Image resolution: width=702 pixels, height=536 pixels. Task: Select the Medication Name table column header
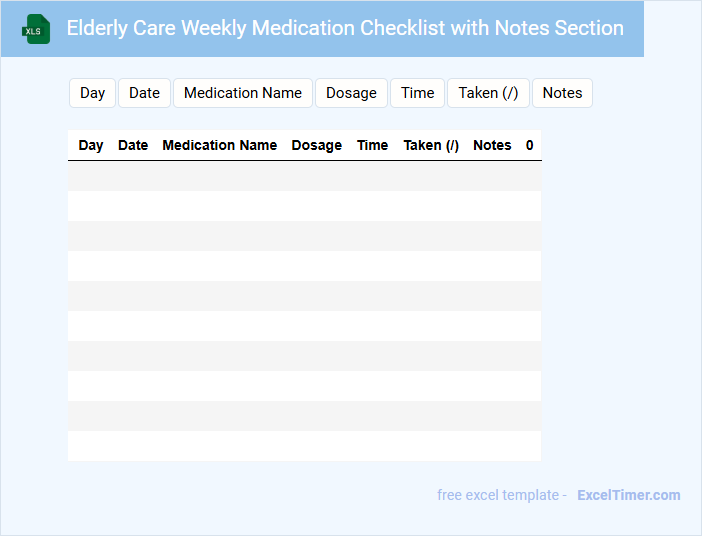[x=219, y=145]
